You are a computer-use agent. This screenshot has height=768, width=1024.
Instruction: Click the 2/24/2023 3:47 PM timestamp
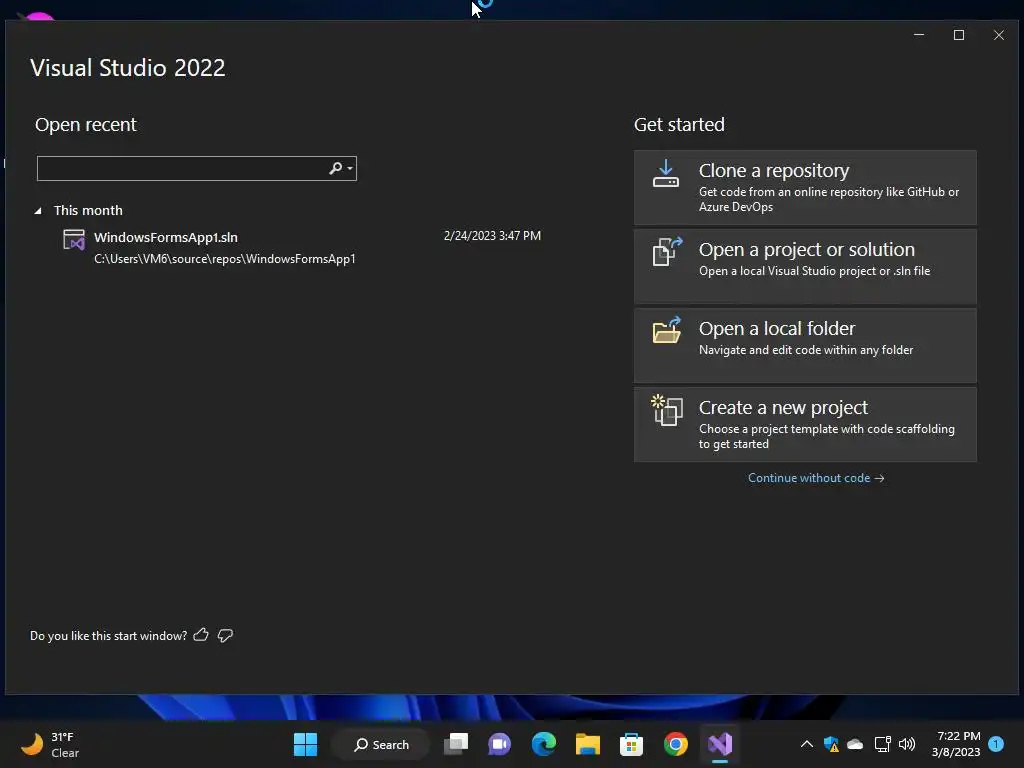pyautogui.click(x=492, y=236)
